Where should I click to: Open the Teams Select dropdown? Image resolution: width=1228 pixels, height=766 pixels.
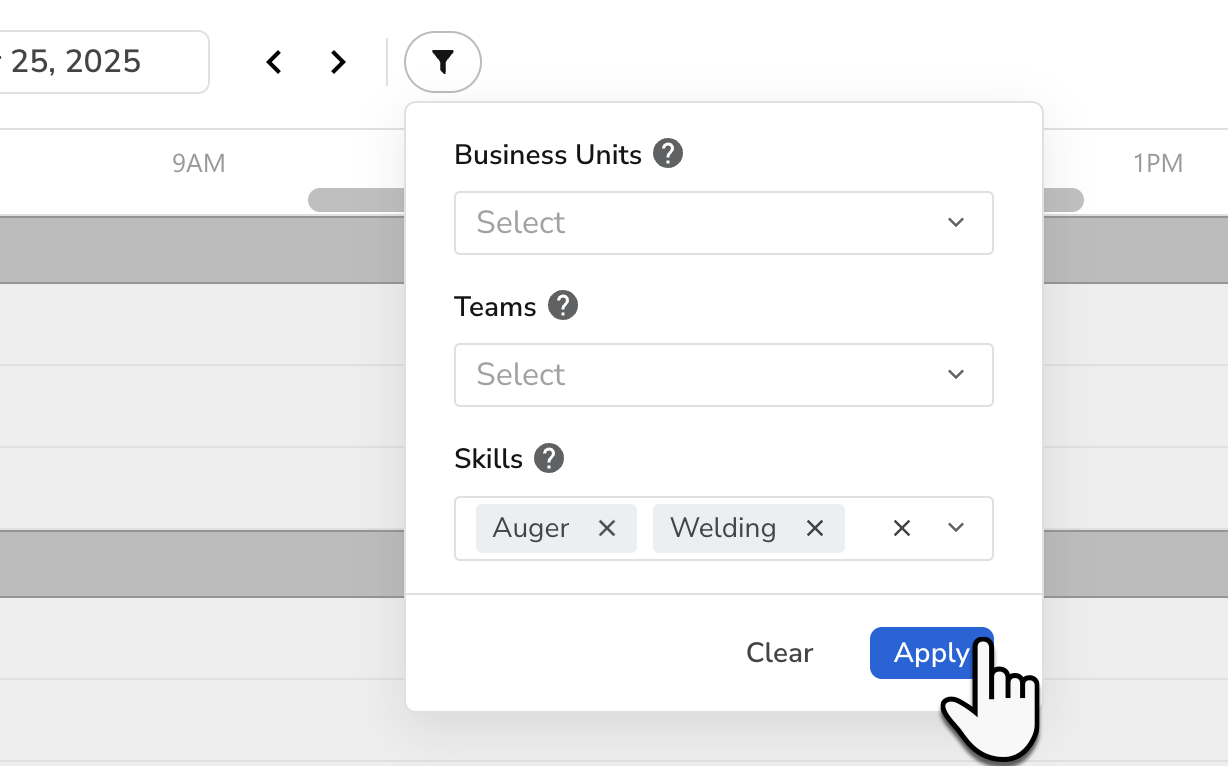723,375
